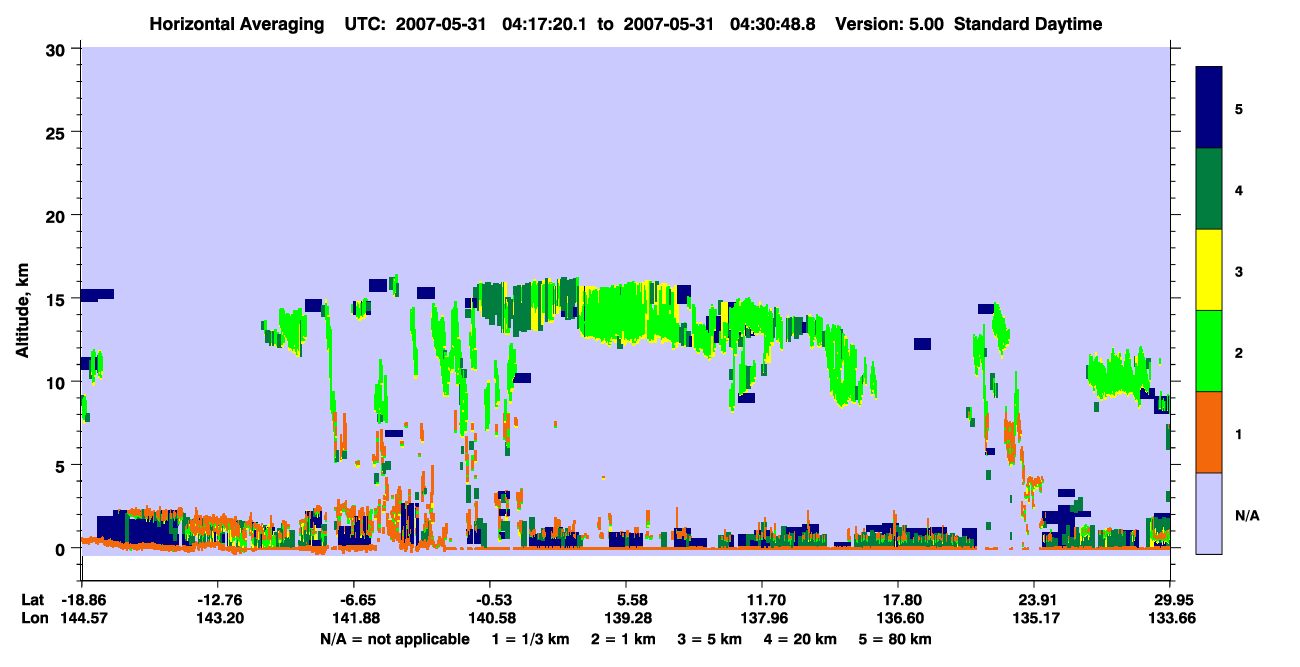Click the 'Lon' row label
This screenshot has height=667, width=1300.
tap(33, 618)
